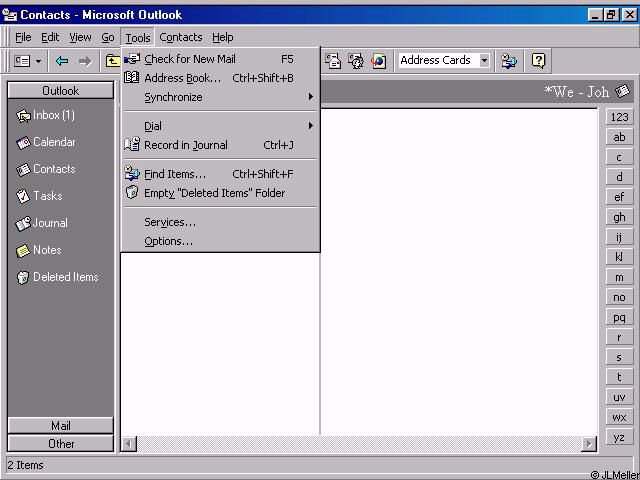
Task: Click the Outlook group button
Action: (x=60, y=91)
